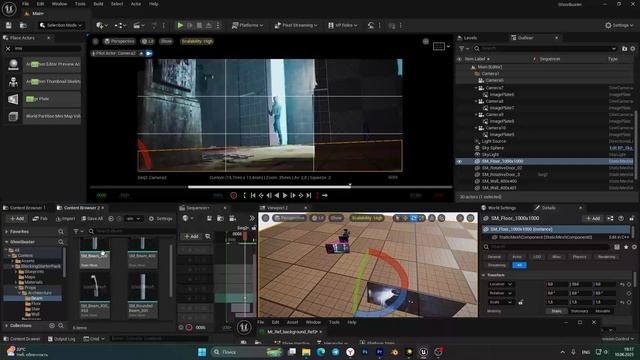Viewport: 640px width, 360px height.
Task: Click the Windows Start button in taskbar
Action: [202, 352]
